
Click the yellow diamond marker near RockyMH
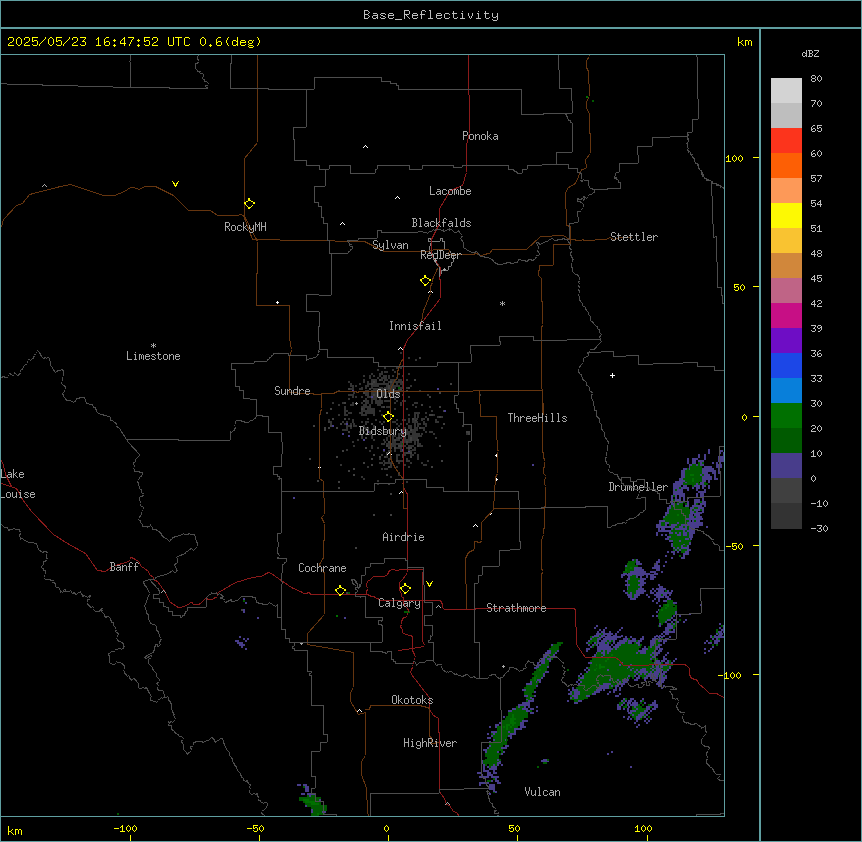(x=249, y=203)
